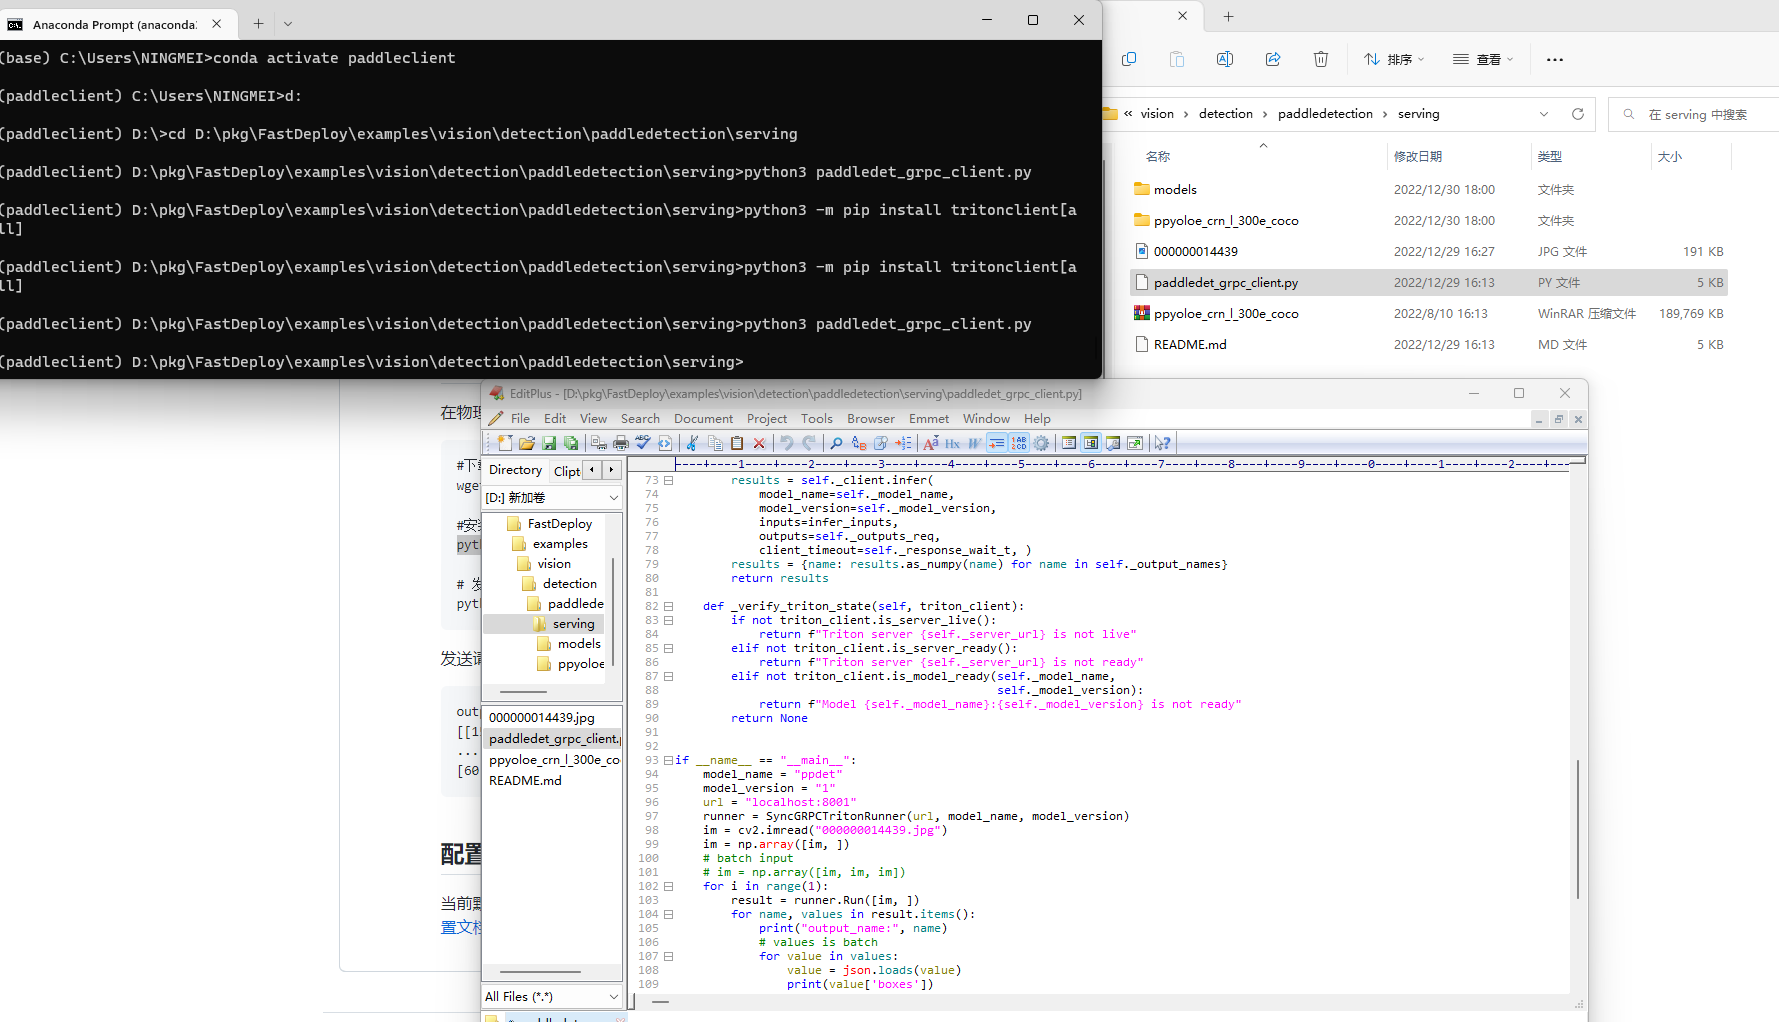The height and width of the screenshot is (1022, 1779).
Task: Click Save icon in EditPlus toolbar
Action: click(x=549, y=443)
